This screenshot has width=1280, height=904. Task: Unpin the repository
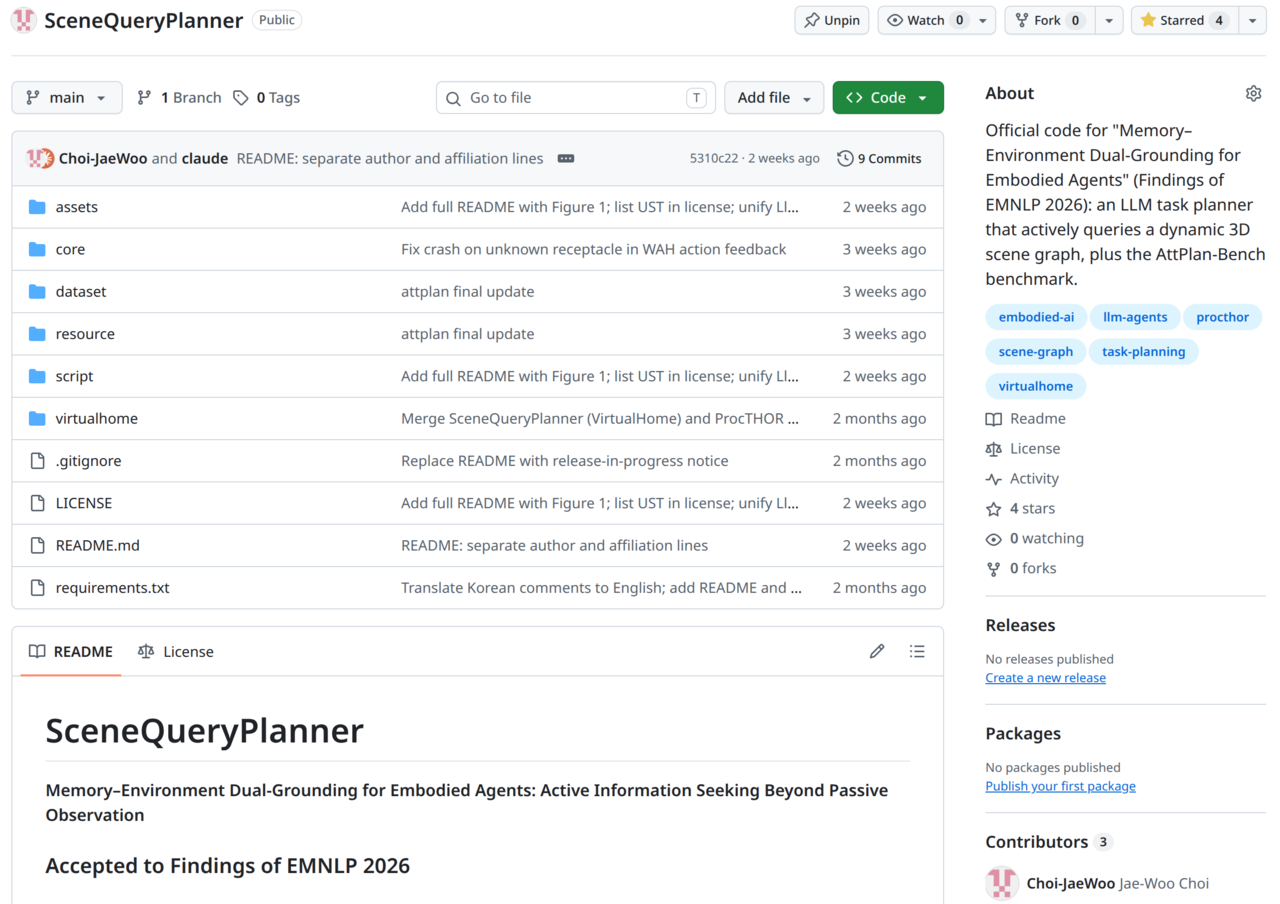pos(832,20)
